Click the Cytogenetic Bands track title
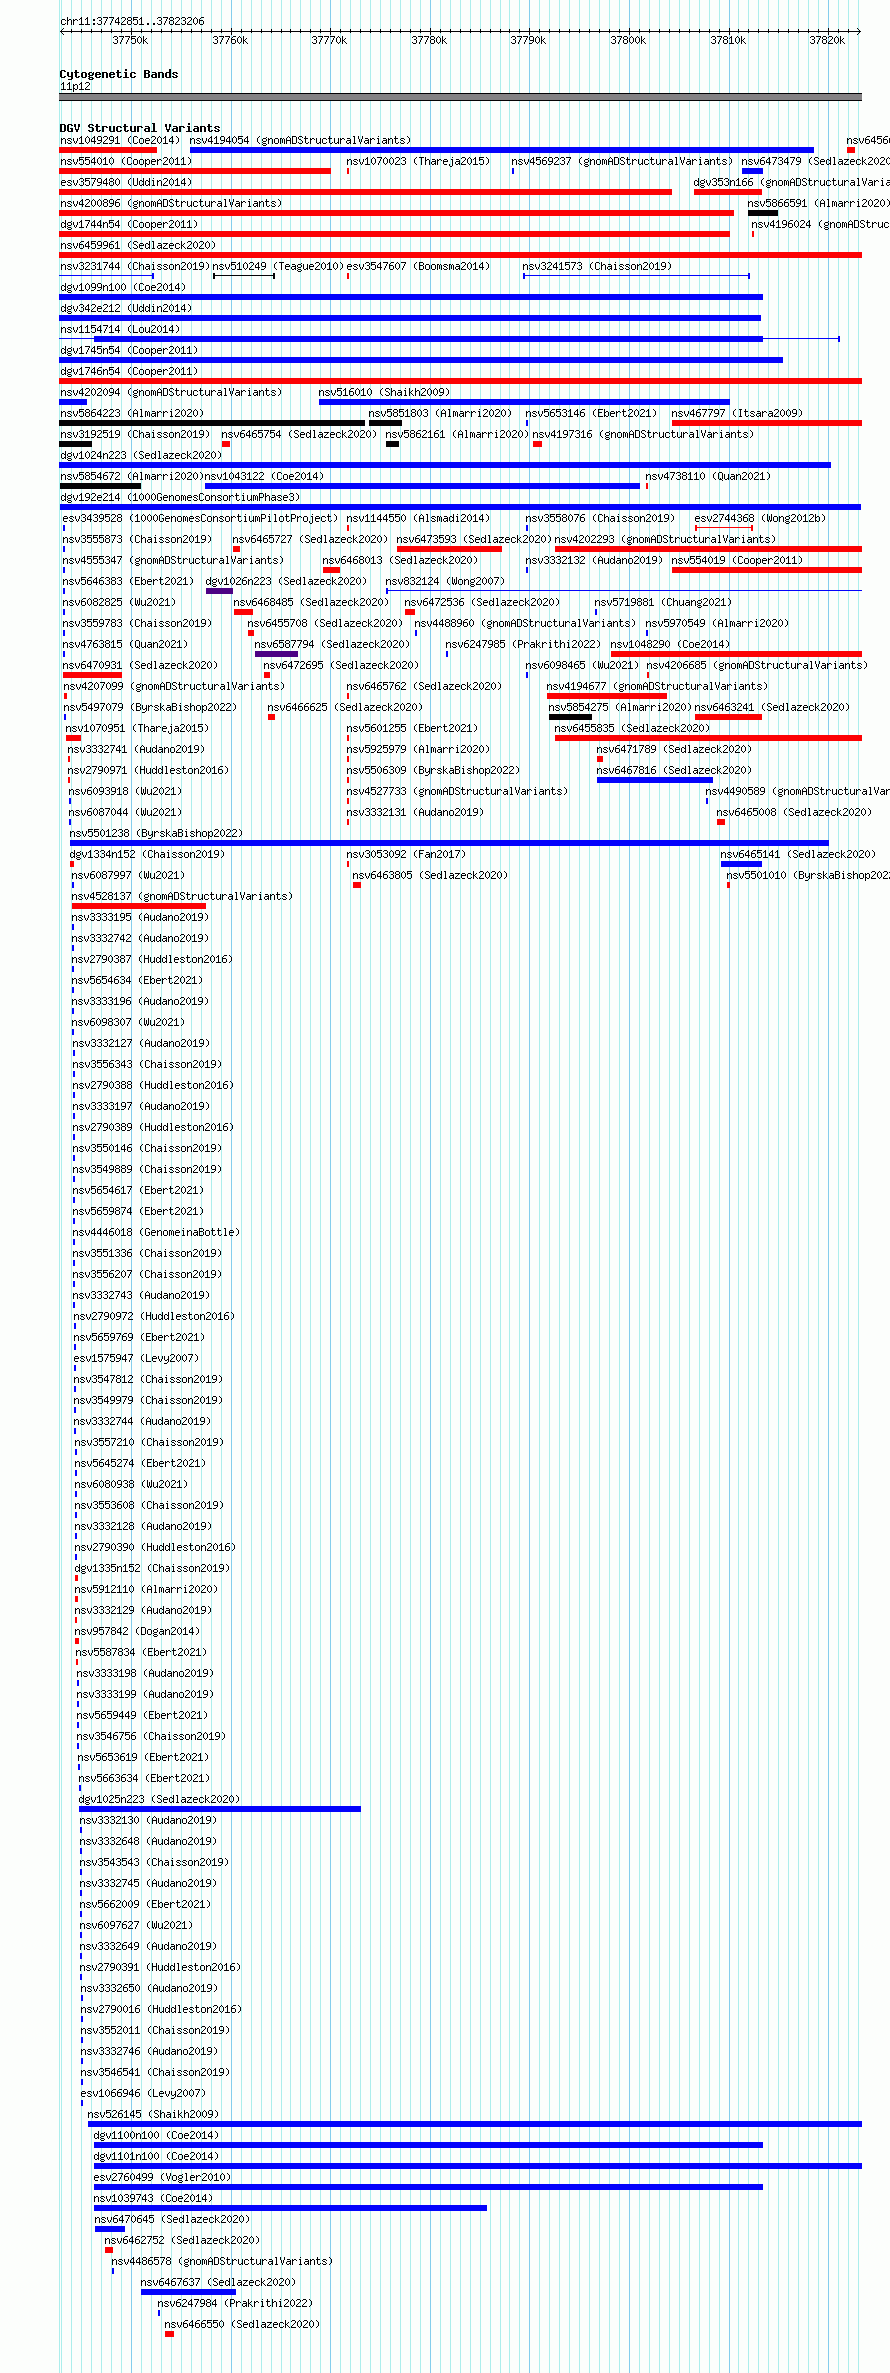Screen dimensions: 890x2373 [119, 74]
